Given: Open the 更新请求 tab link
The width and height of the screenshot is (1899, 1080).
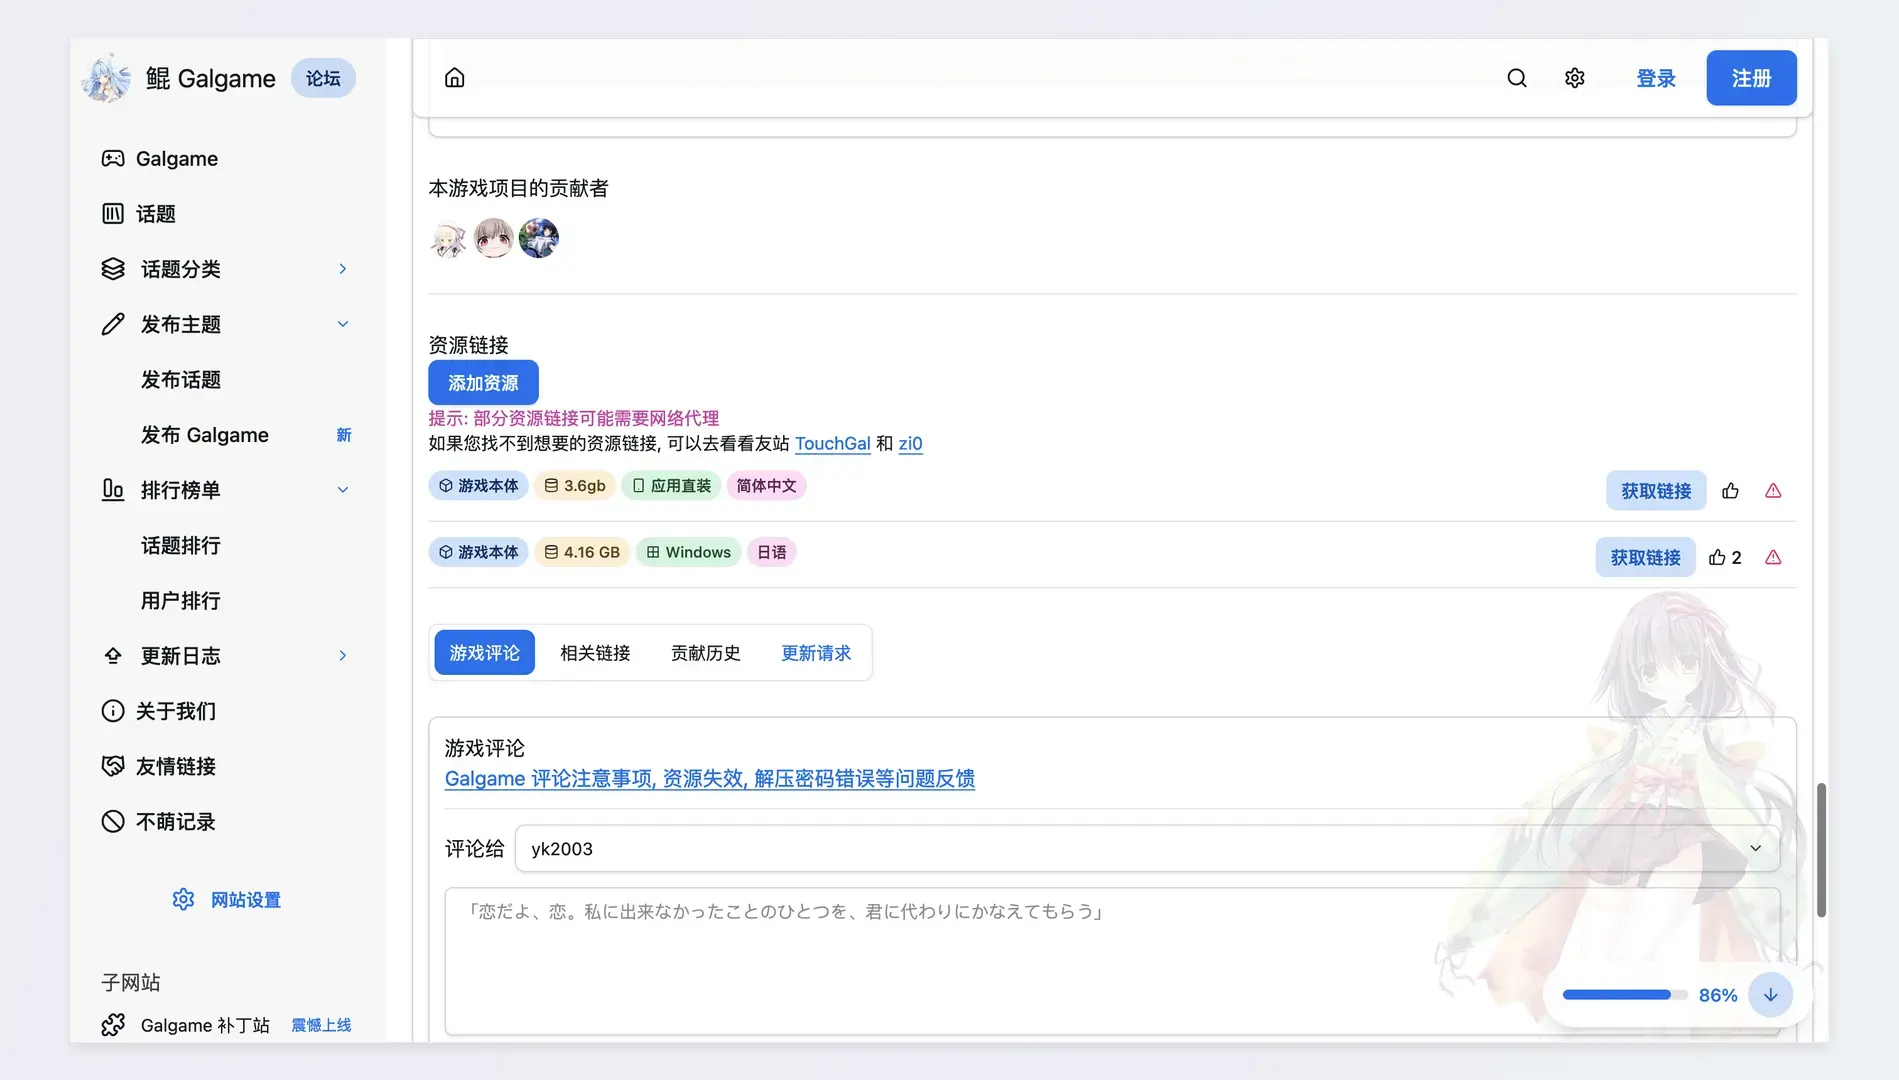Looking at the screenshot, I should point(816,653).
